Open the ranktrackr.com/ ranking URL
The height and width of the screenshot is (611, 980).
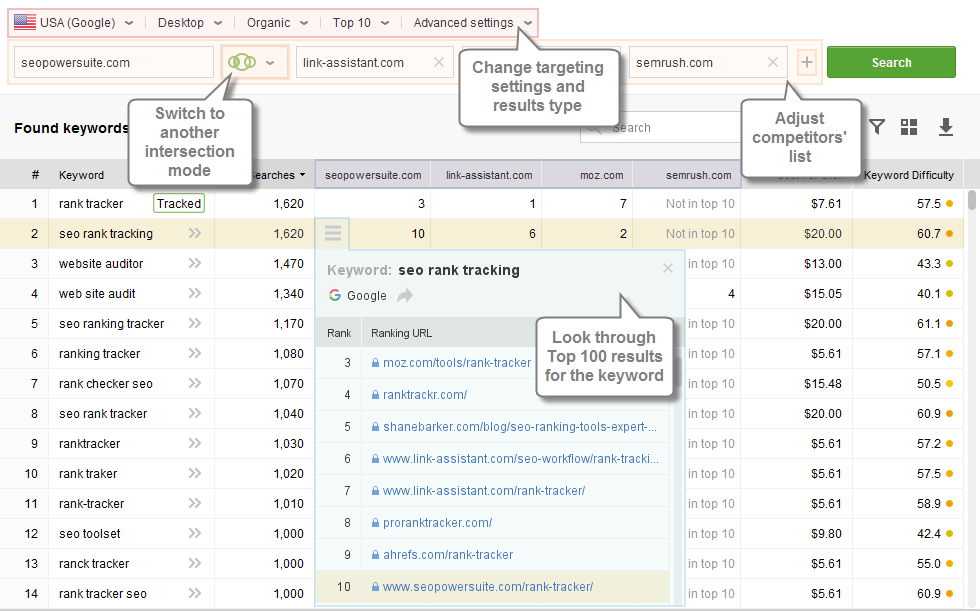coord(425,394)
